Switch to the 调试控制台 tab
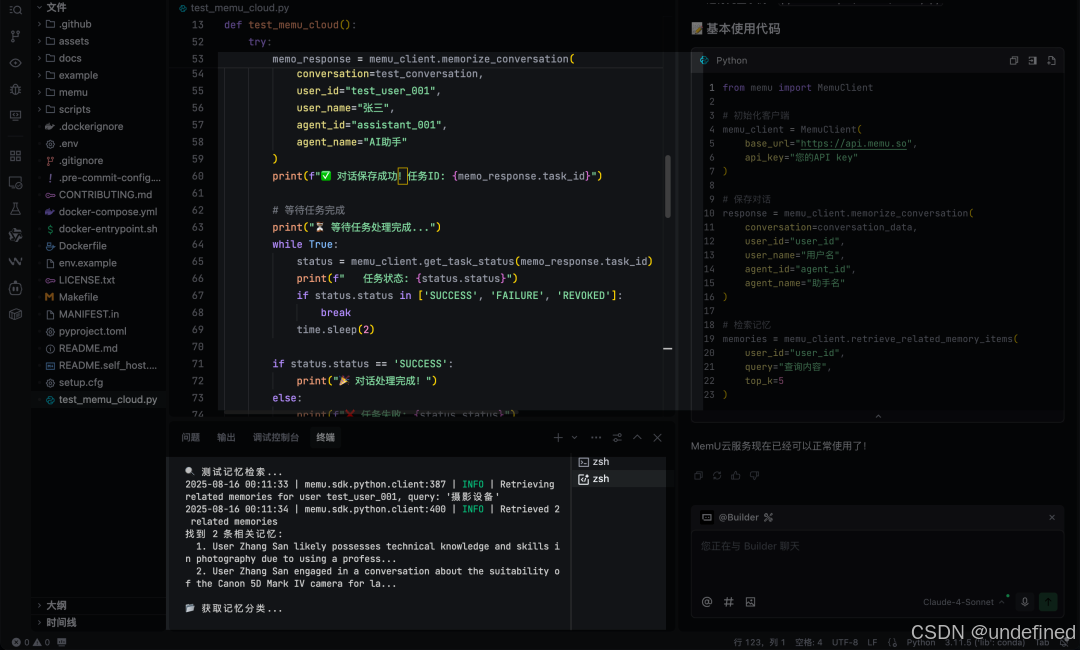1080x650 pixels. click(276, 437)
